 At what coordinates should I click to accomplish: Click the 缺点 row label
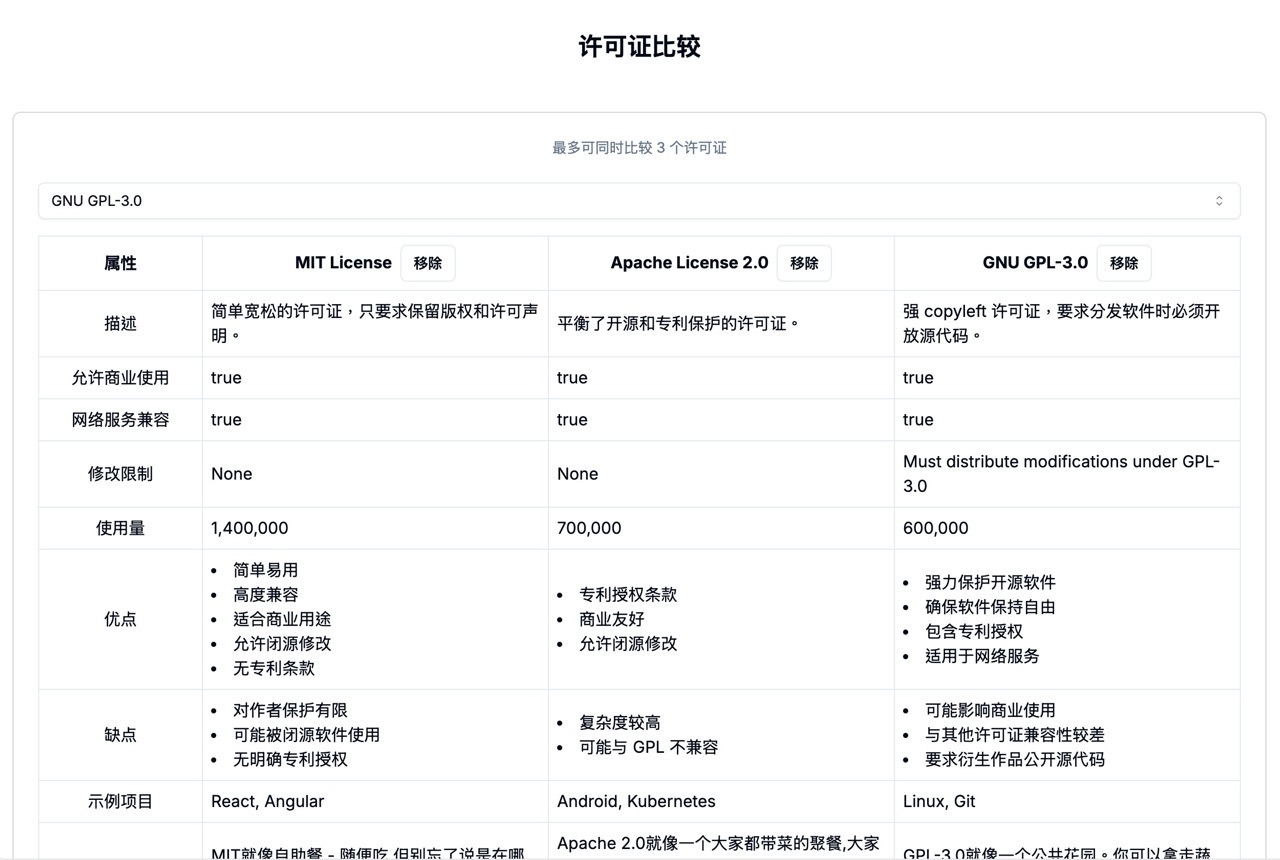(120, 735)
